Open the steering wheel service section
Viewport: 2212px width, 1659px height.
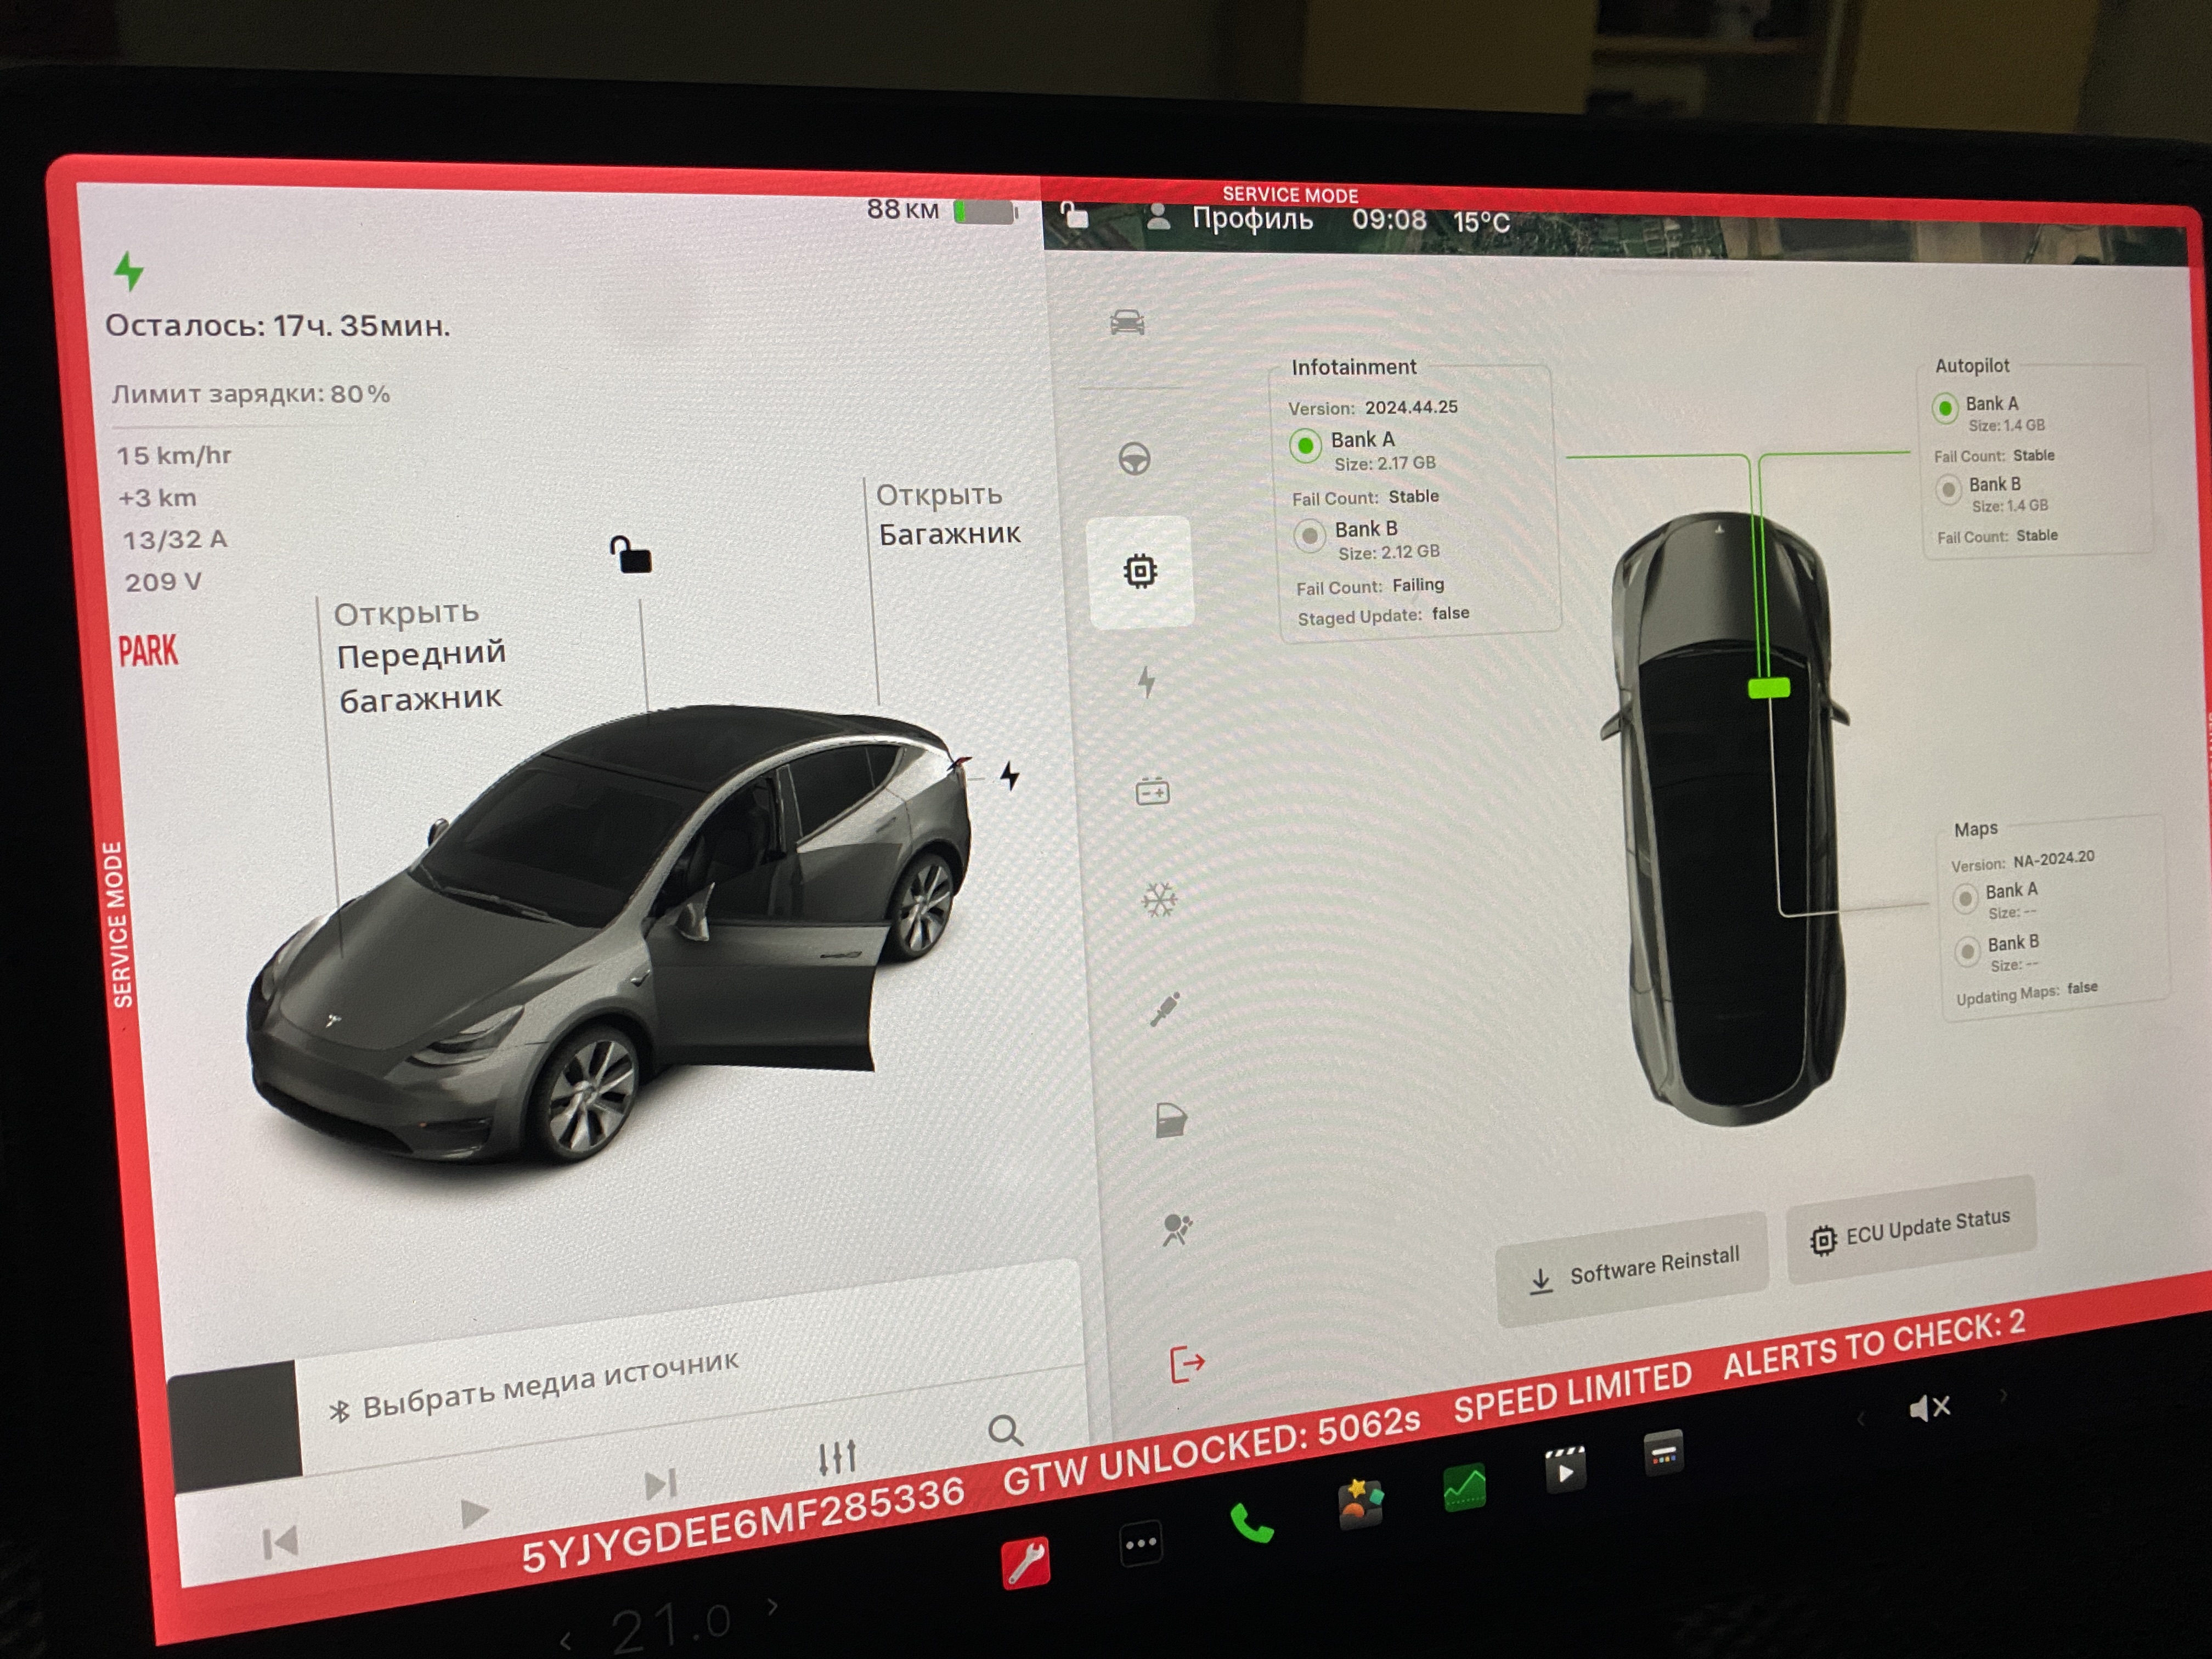[1134, 459]
